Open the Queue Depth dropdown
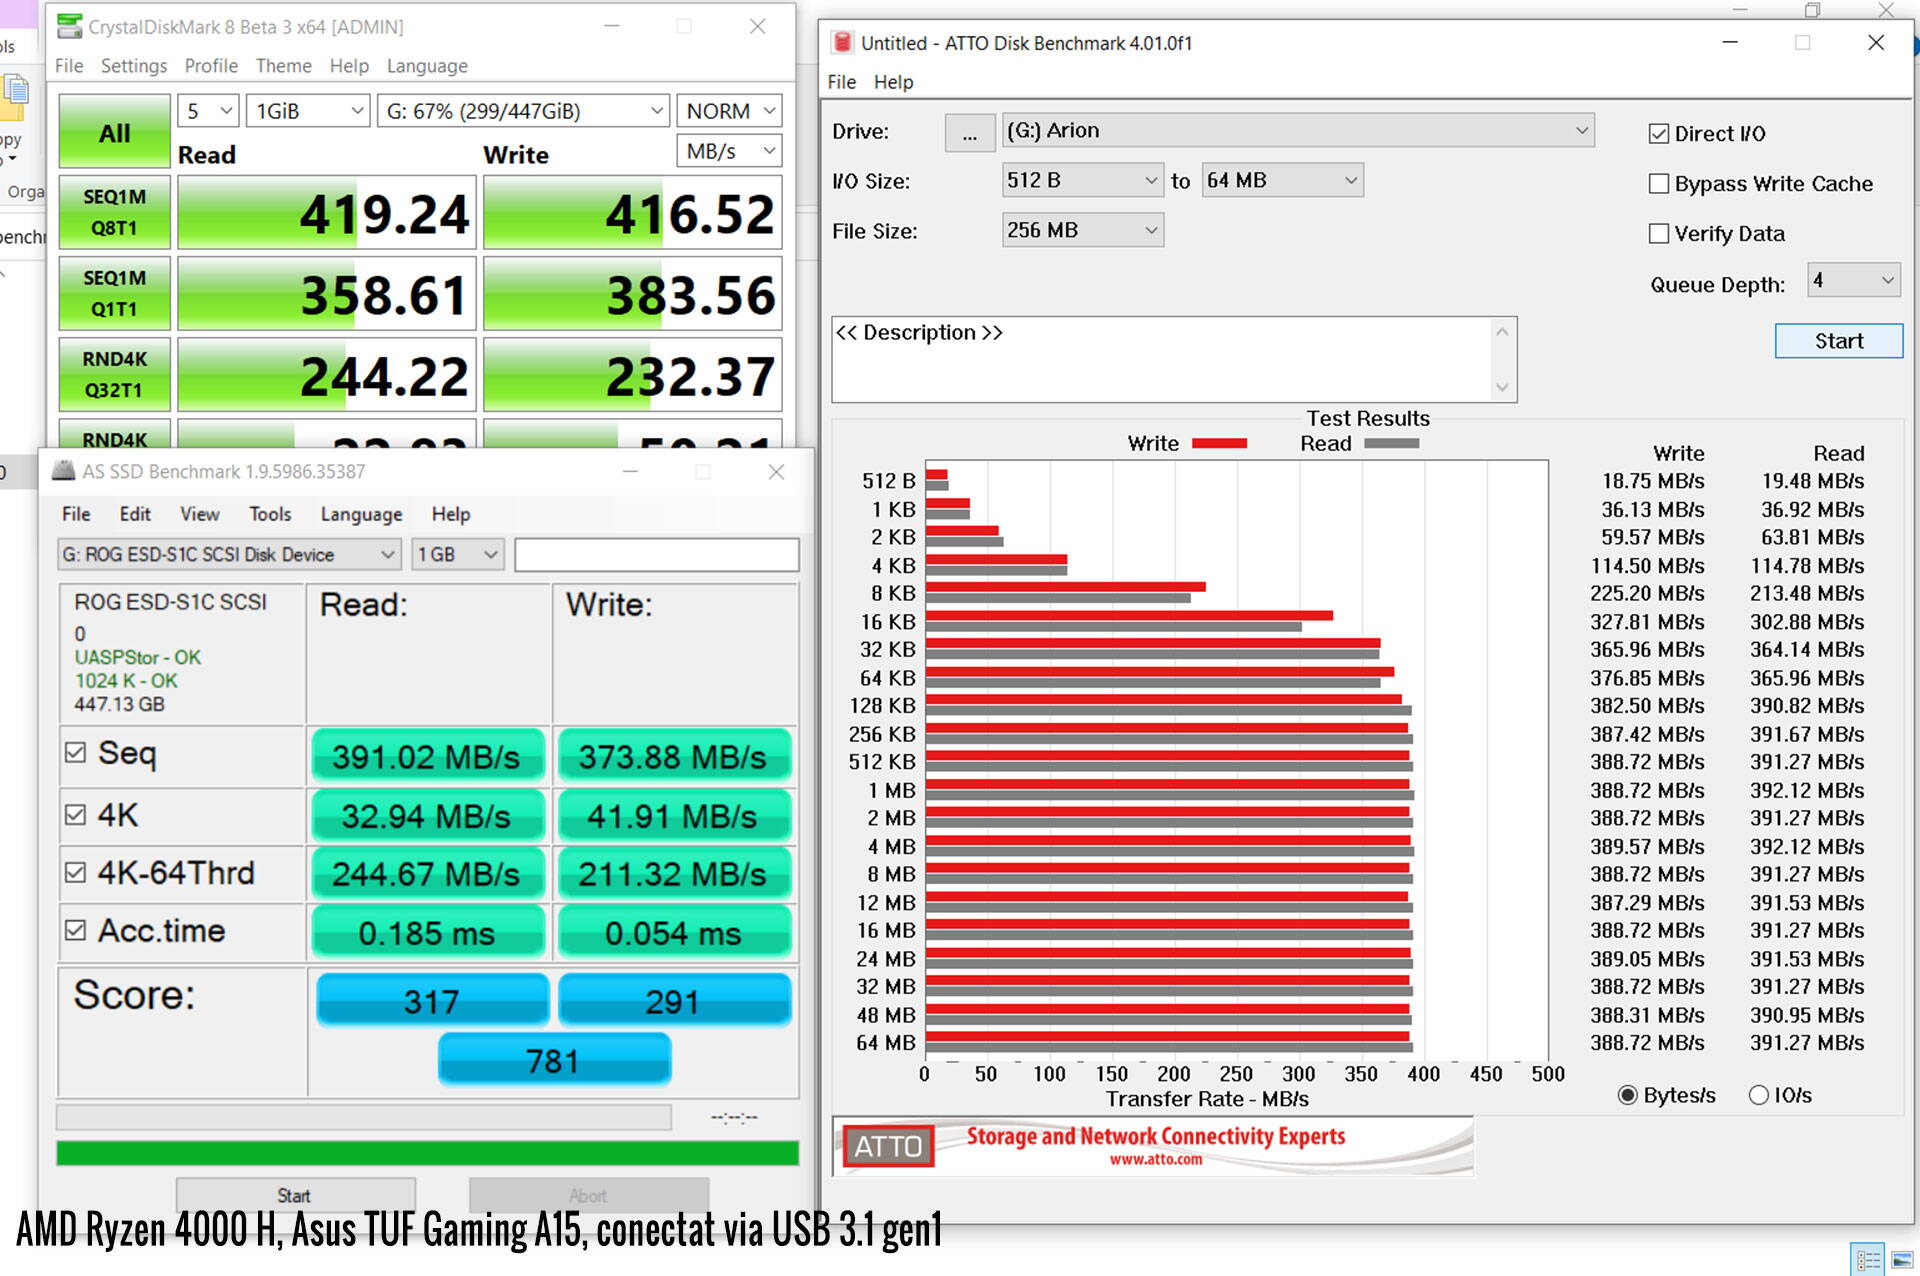 pyautogui.click(x=1853, y=281)
